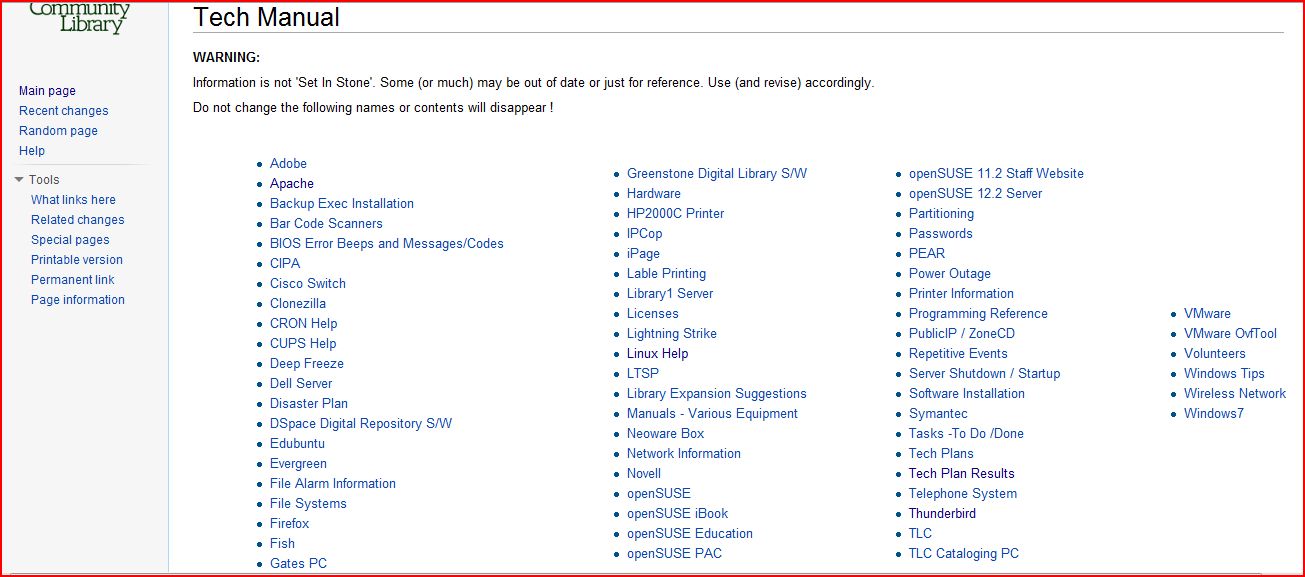View Page information link
The height and width of the screenshot is (577, 1305).
(77, 300)
